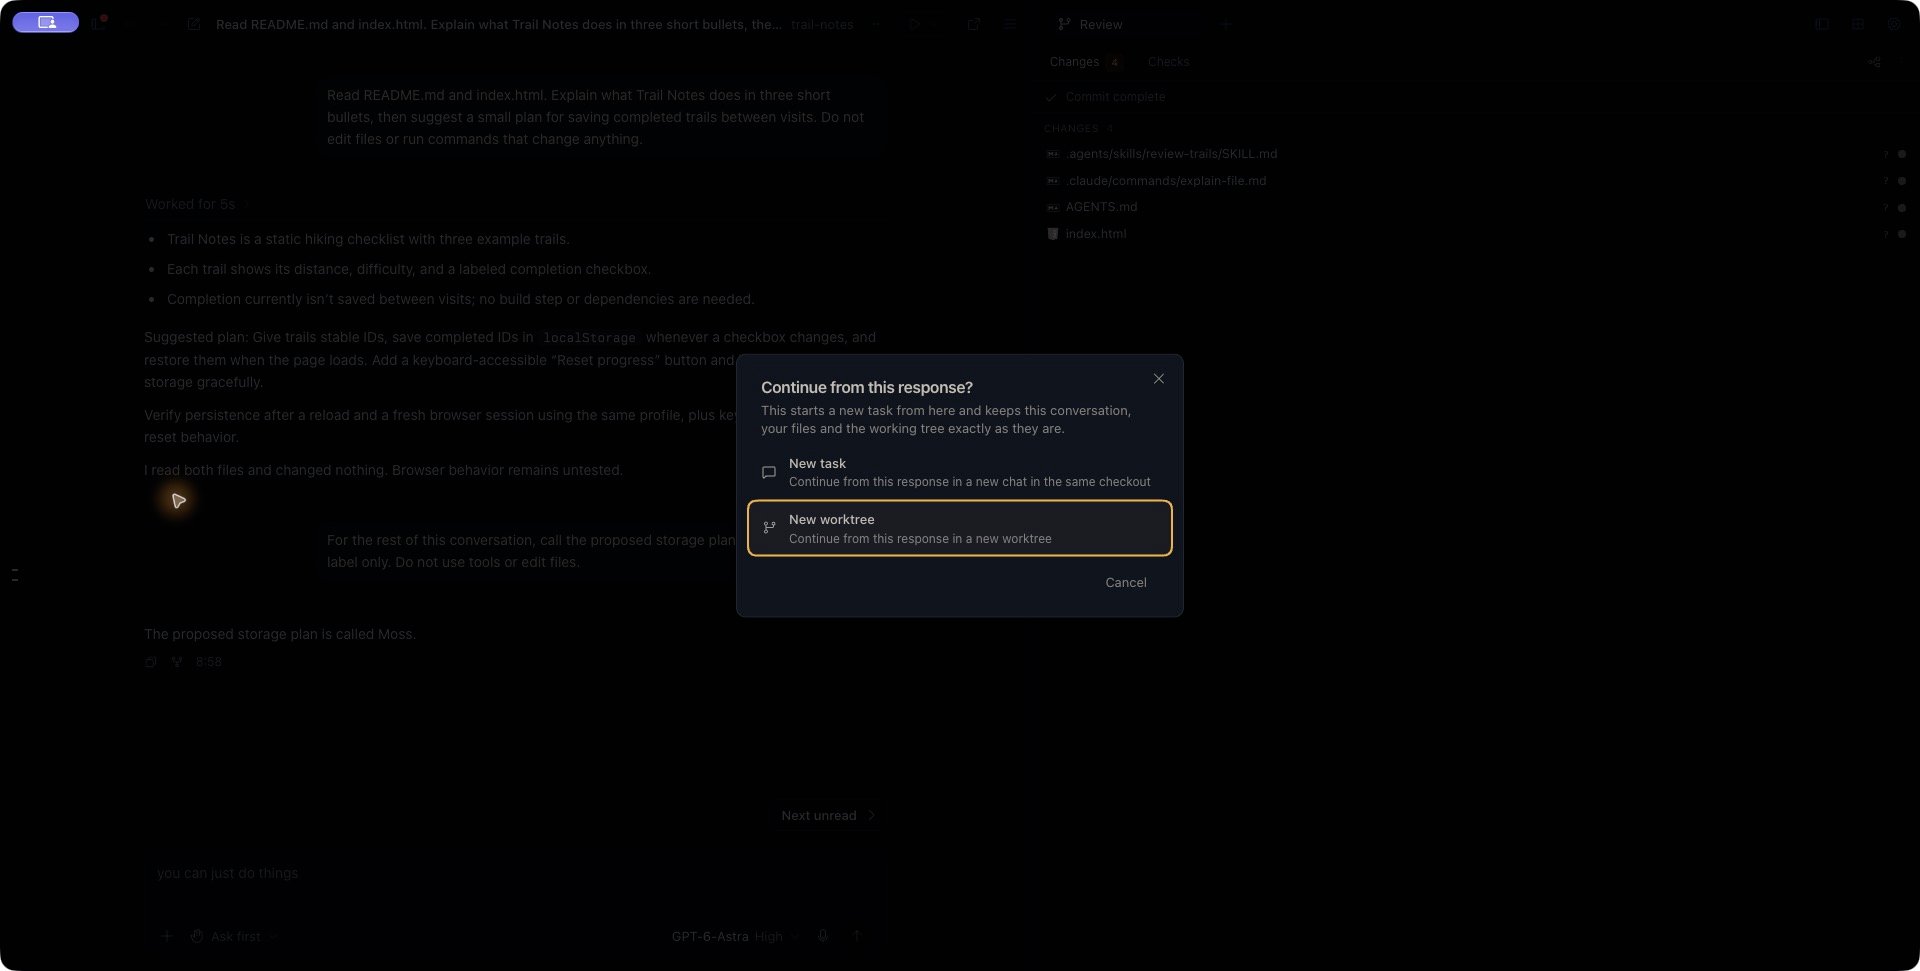Click the conversation title text in header
This screenshot has width=1920, height=971.
coord(498,24)
